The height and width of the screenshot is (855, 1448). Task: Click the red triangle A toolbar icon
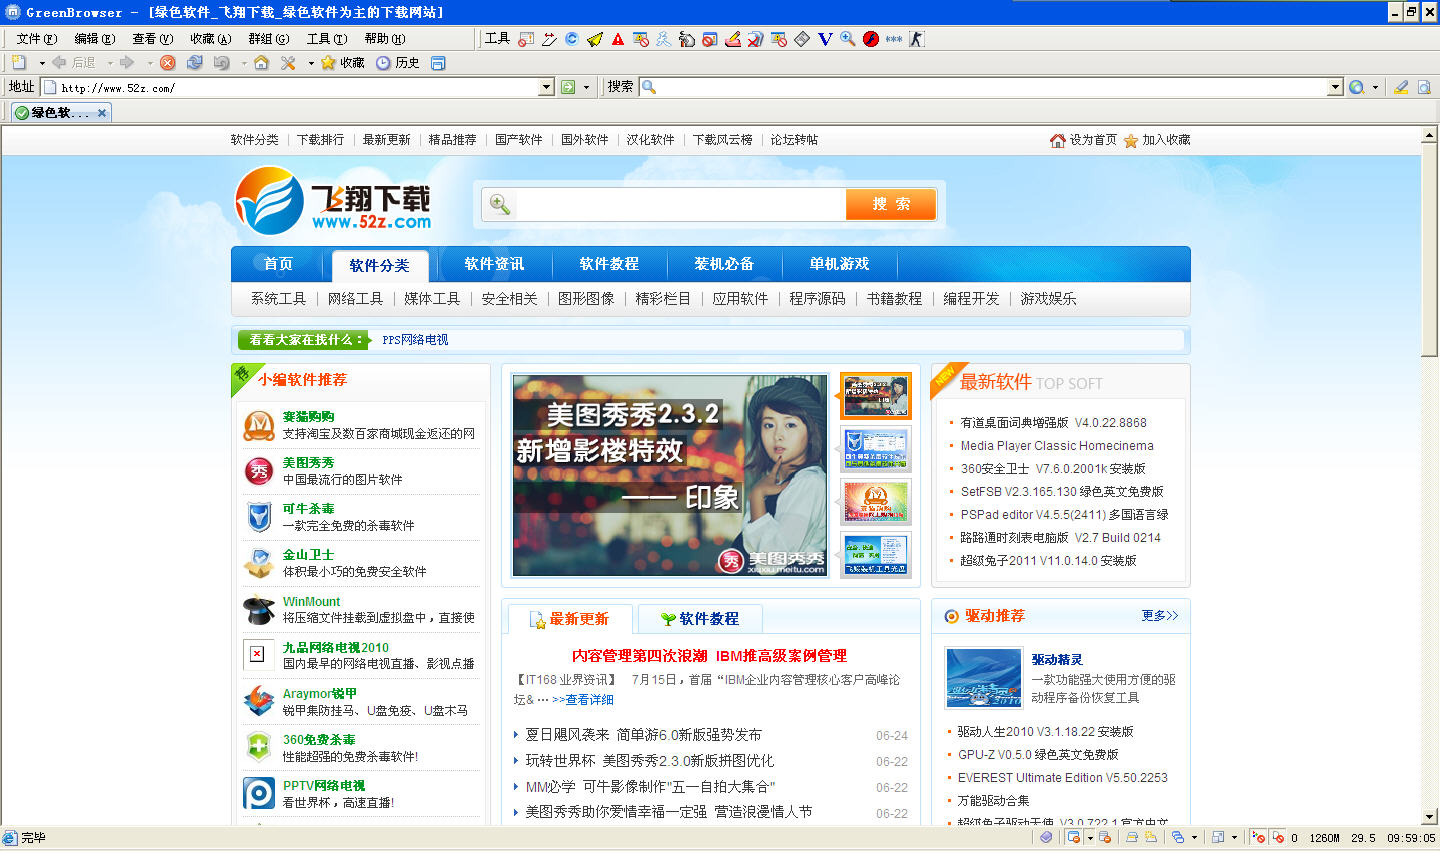(x=618, y=39)
